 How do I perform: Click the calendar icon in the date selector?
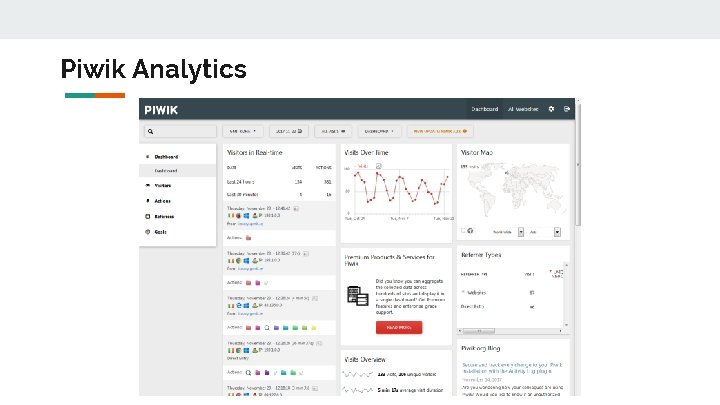point(300,131)
